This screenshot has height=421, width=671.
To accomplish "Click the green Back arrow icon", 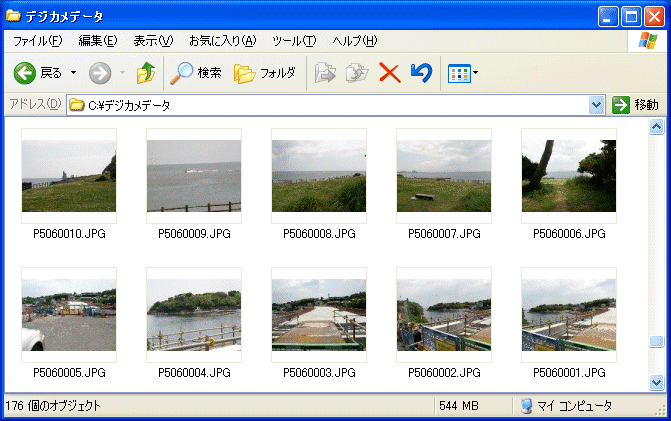I will tap(24, 73).
